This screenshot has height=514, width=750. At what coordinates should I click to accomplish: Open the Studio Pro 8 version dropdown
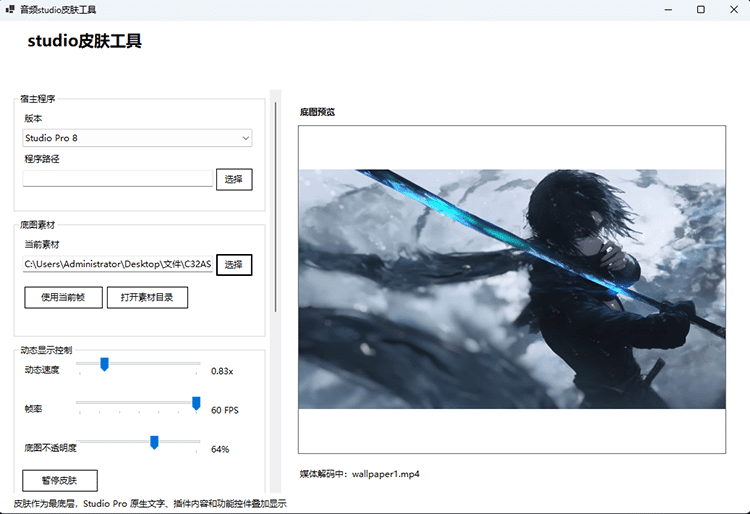[137, 138]
